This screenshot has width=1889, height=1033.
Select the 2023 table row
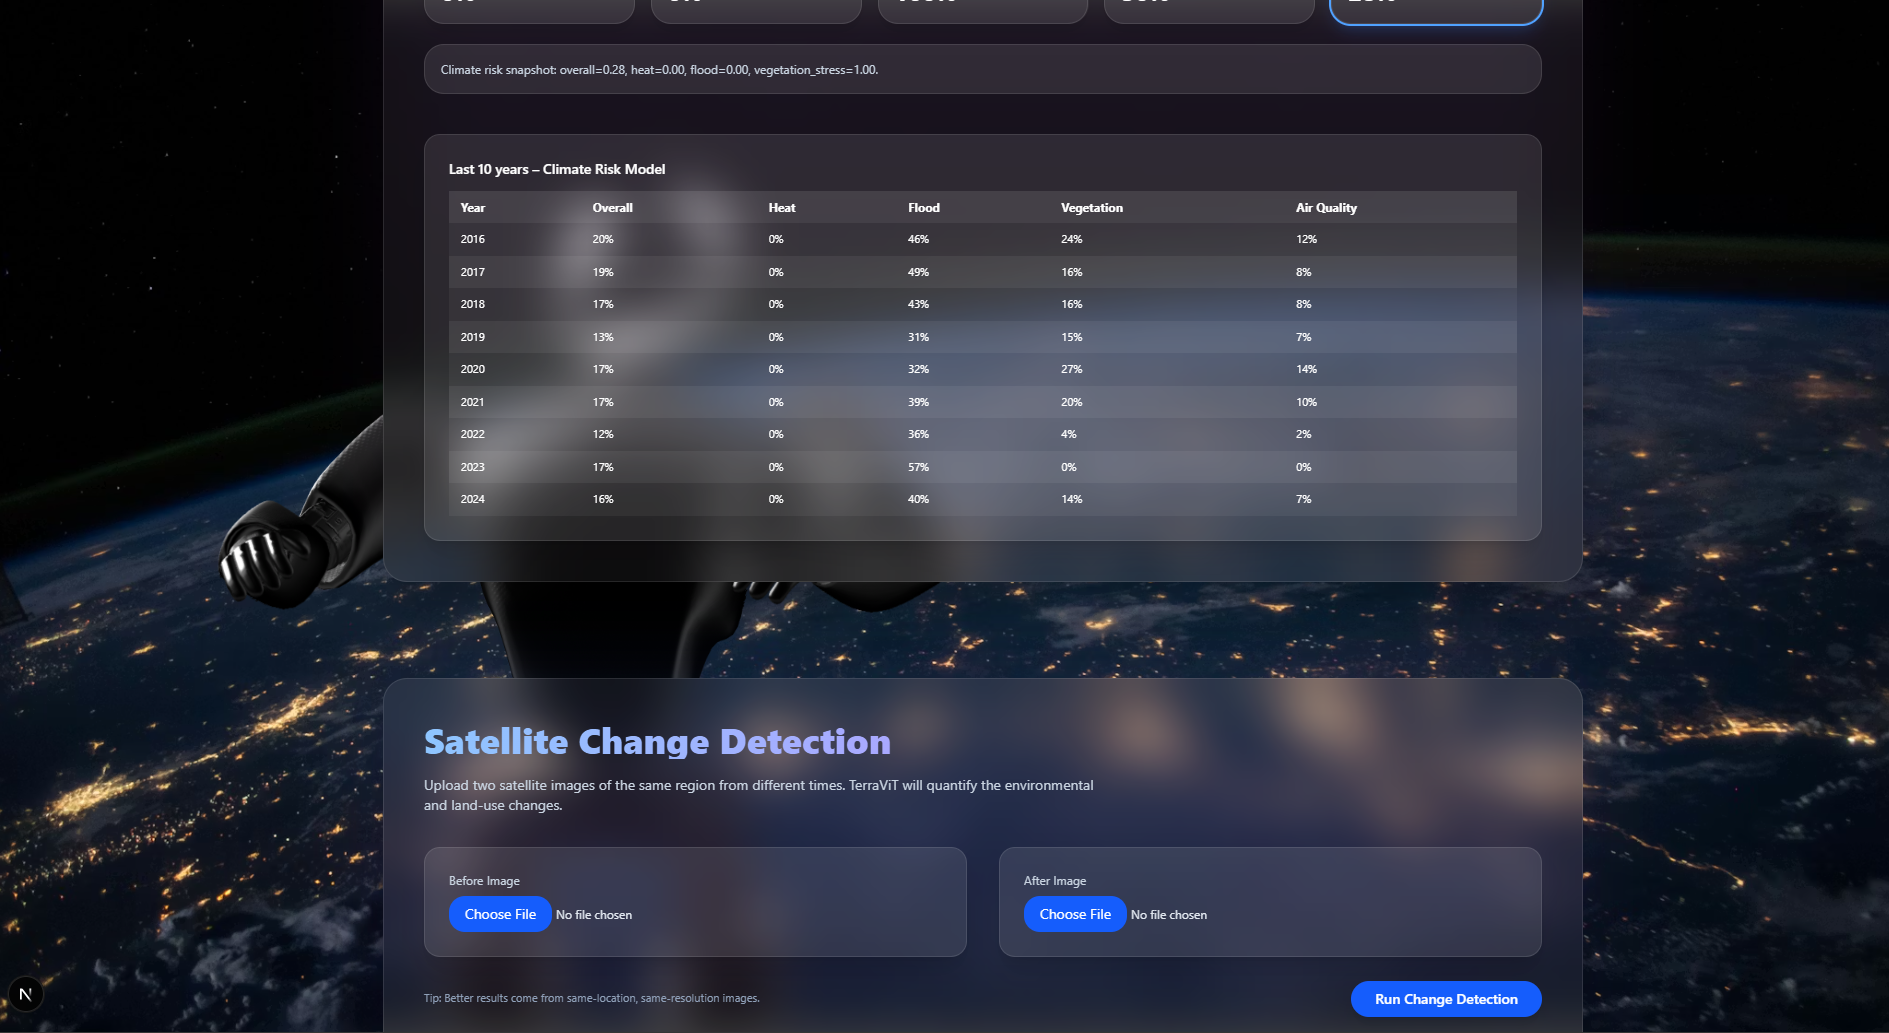click(x=982, y=467)
